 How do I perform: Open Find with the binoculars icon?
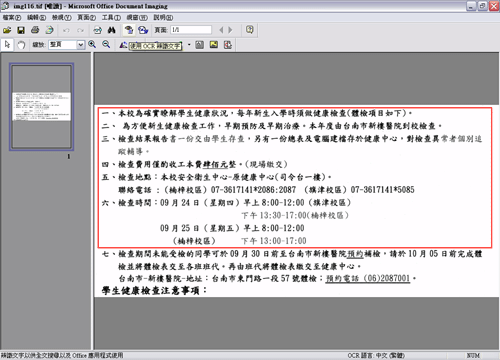(112, 30)
